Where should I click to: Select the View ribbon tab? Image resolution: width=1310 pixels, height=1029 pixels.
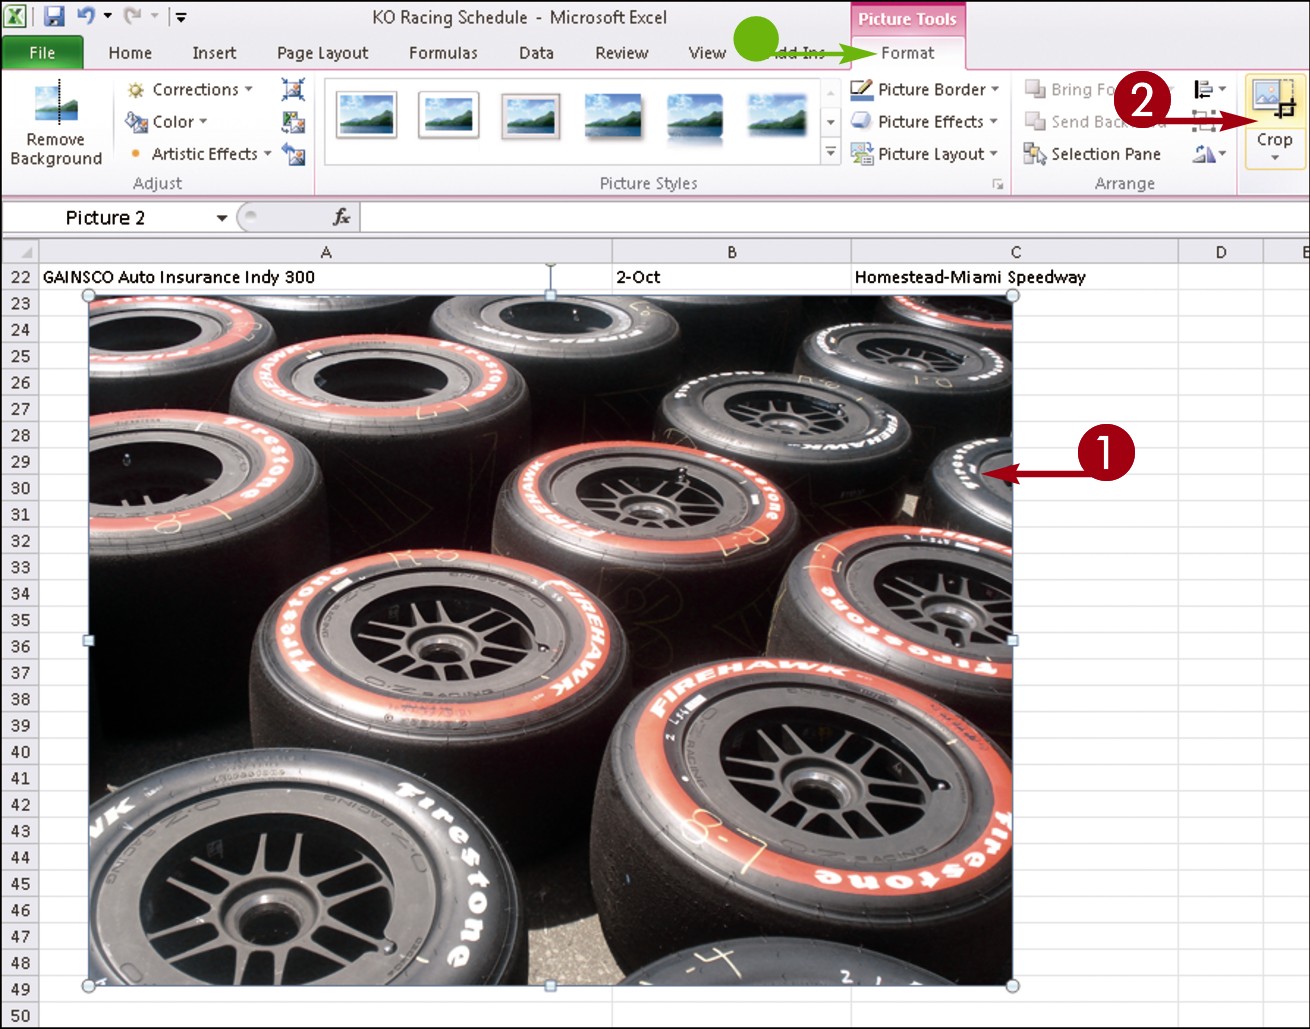point(706,53)
